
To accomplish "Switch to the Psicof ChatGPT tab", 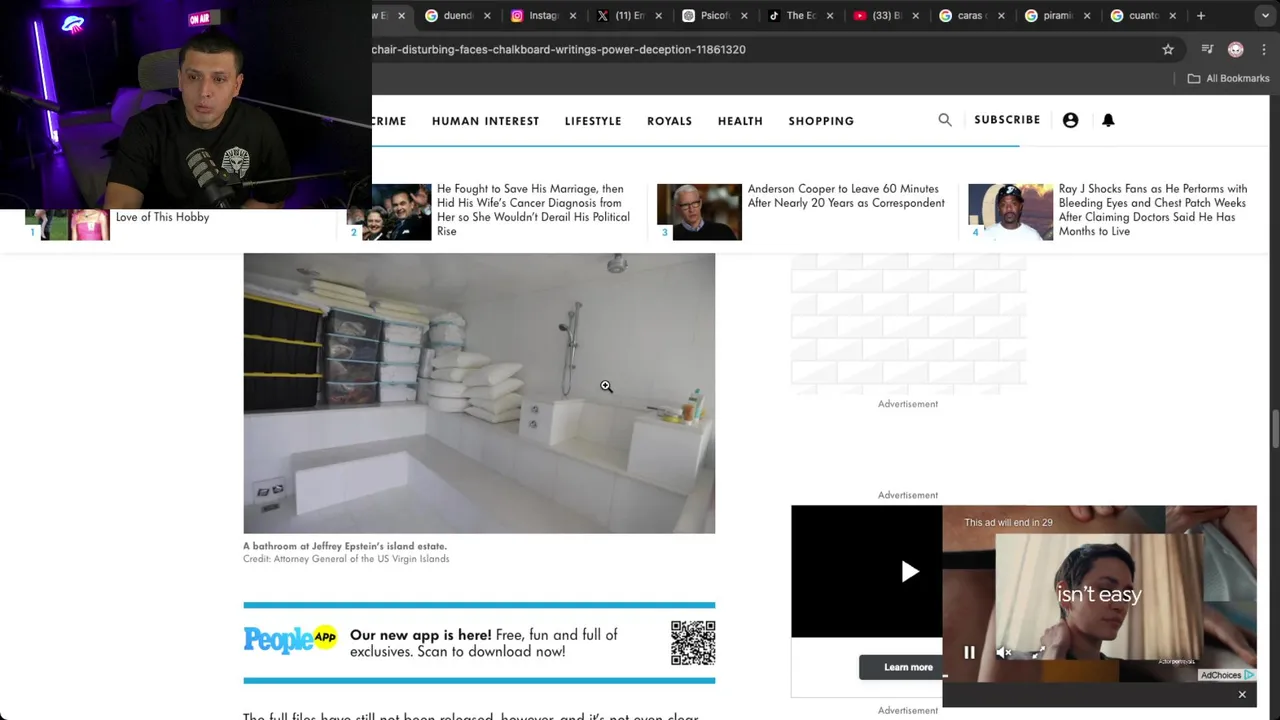I will click(x=715, y=15).
